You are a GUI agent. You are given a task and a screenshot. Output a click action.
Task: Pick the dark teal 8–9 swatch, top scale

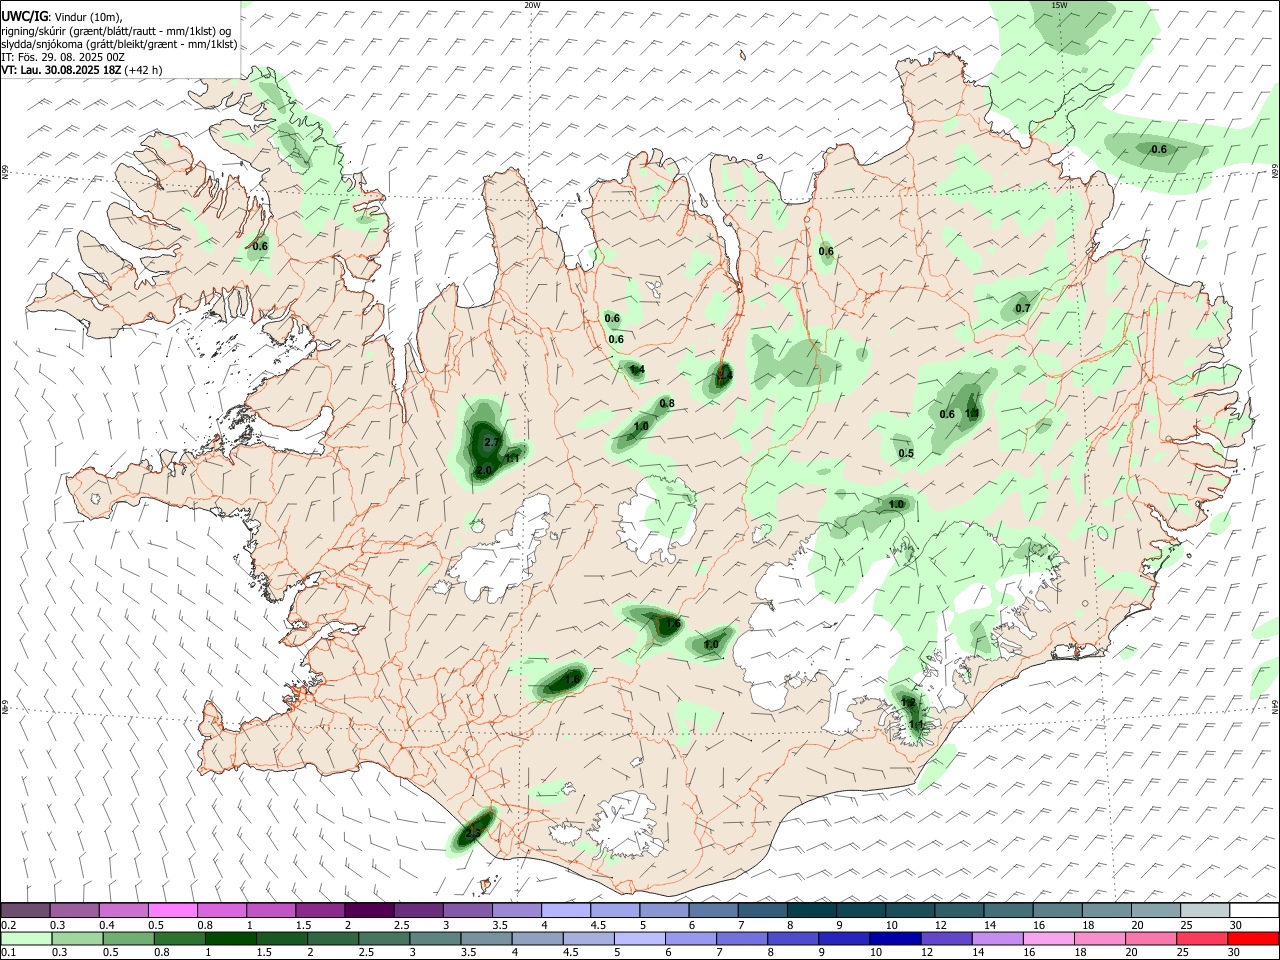point(811,910)
